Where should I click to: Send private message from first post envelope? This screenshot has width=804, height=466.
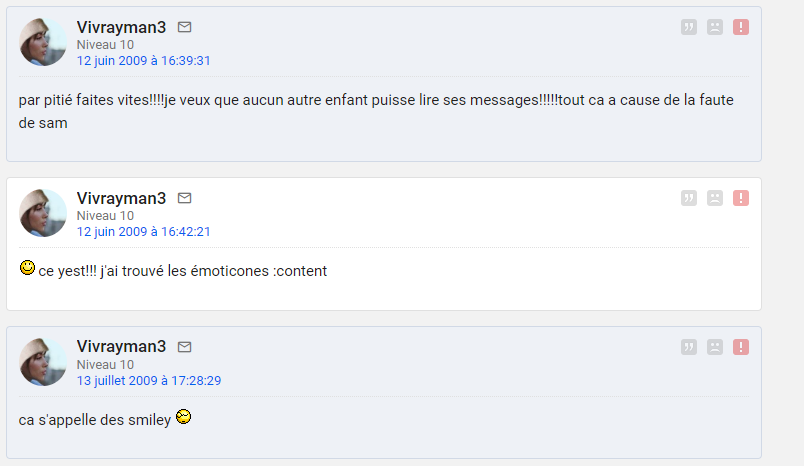(x=184, y=27)
